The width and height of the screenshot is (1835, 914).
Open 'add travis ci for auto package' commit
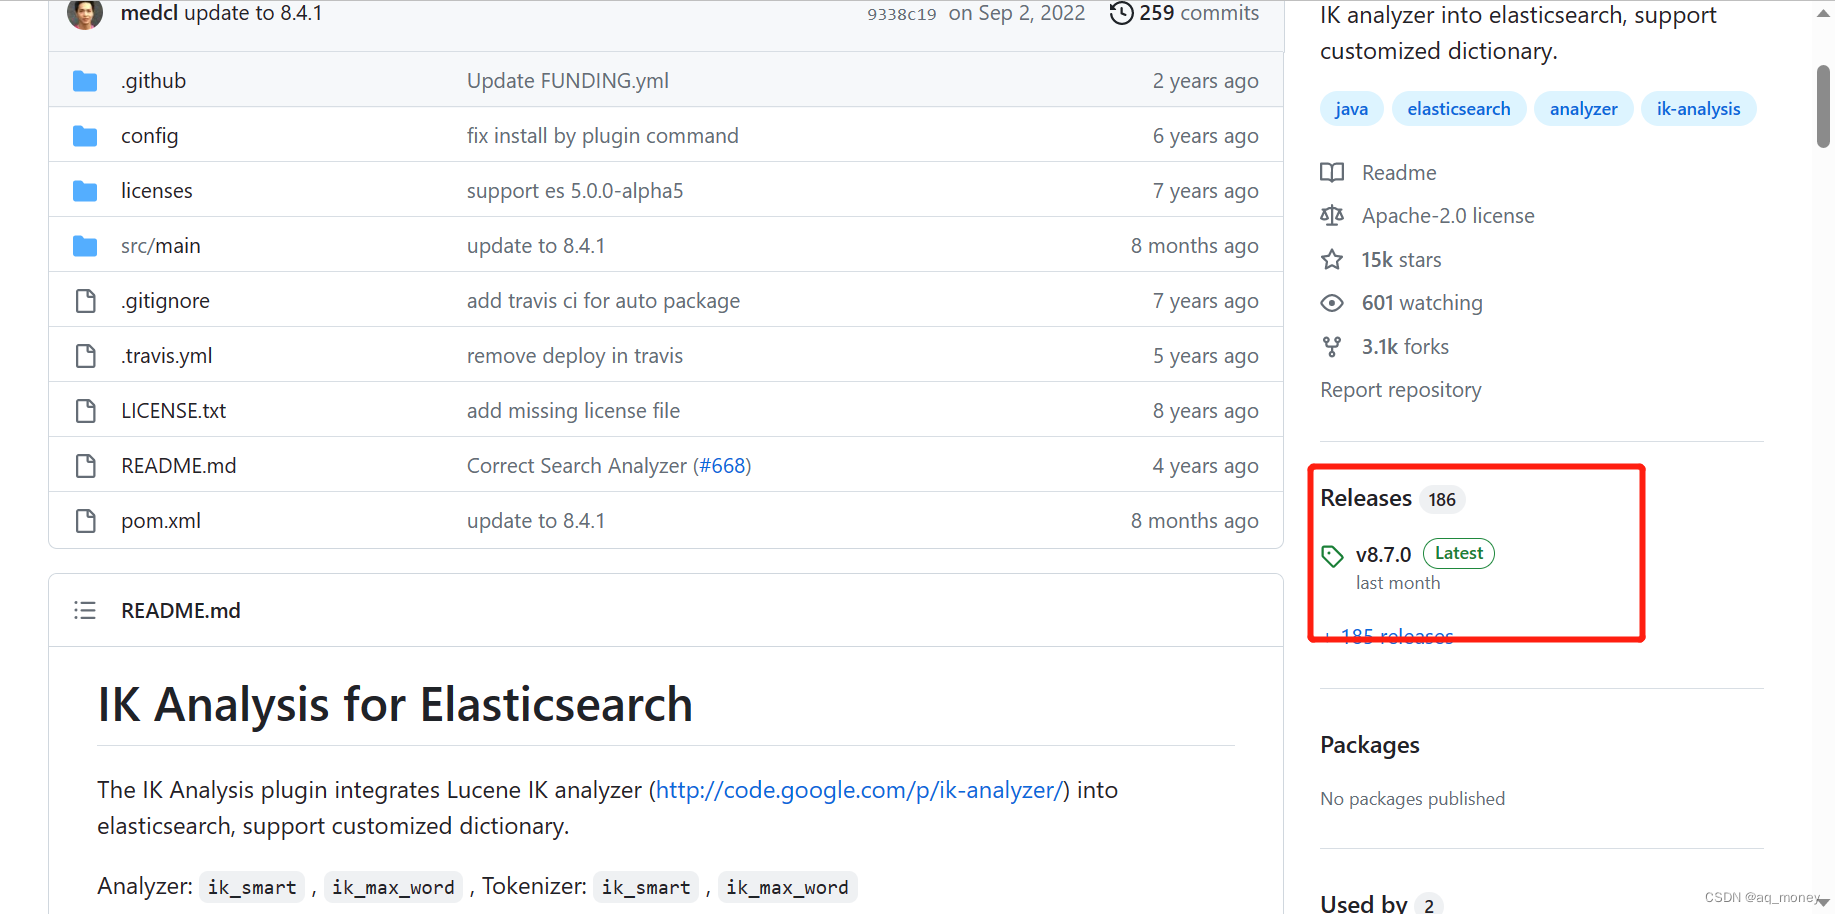pyautogui.click(x=604, y=301)
